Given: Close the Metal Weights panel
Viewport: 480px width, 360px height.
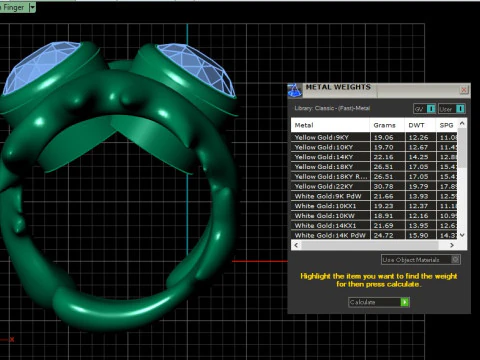Looking at the screenshot, I should tap(464, 90).
